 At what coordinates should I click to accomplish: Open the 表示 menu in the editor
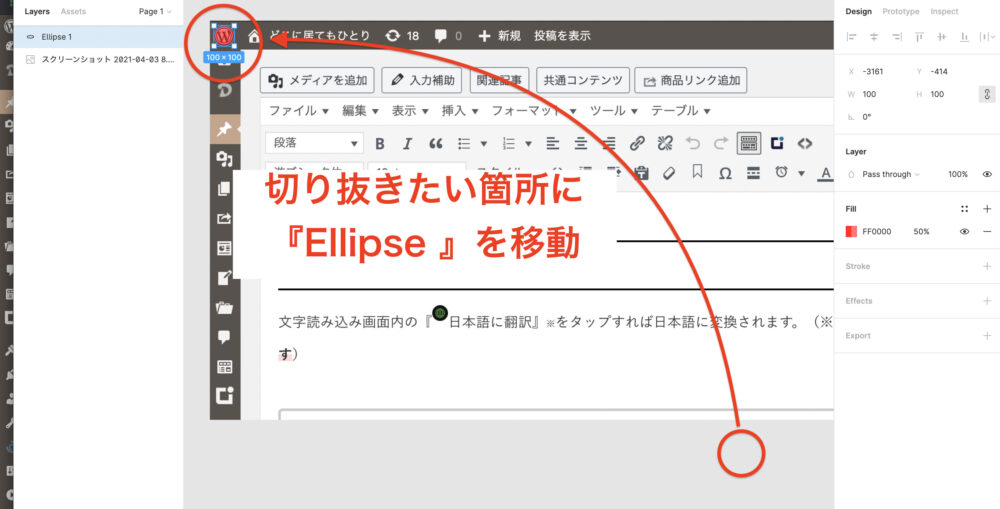coord(410,111)
